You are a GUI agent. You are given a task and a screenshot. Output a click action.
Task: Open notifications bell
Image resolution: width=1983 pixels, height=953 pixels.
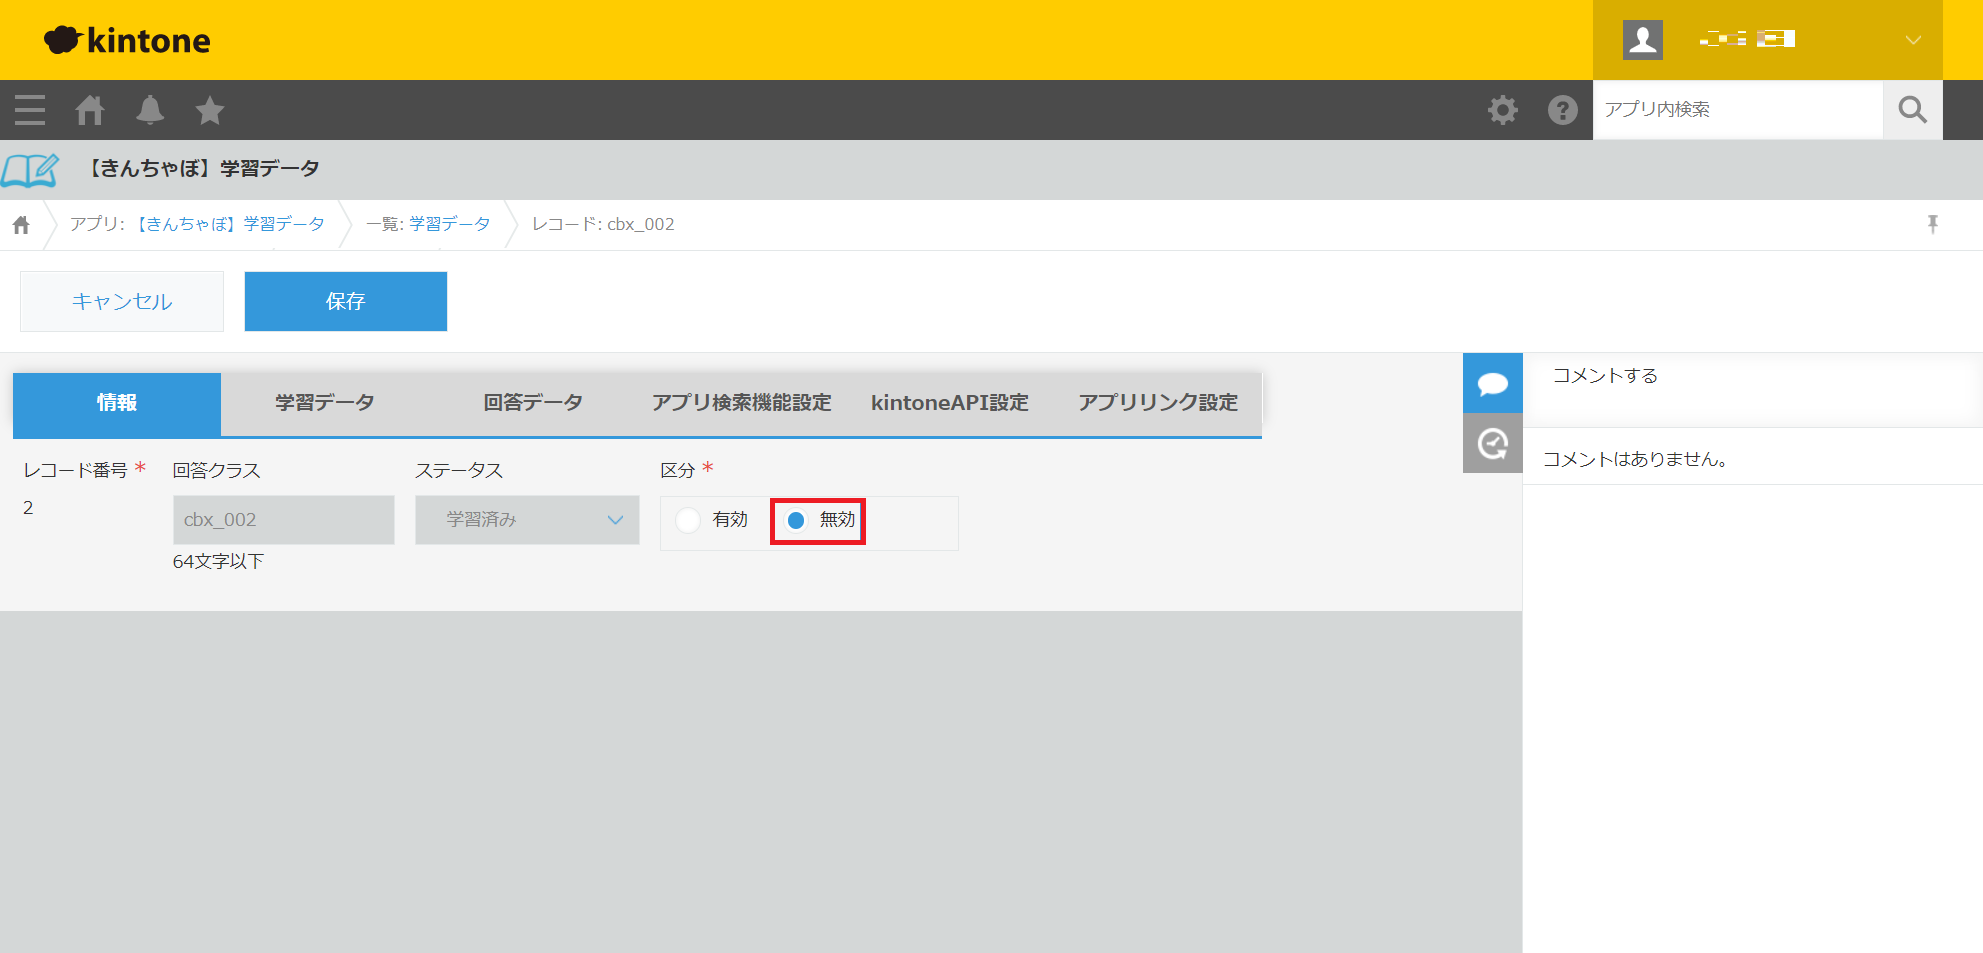coord(150,110)
